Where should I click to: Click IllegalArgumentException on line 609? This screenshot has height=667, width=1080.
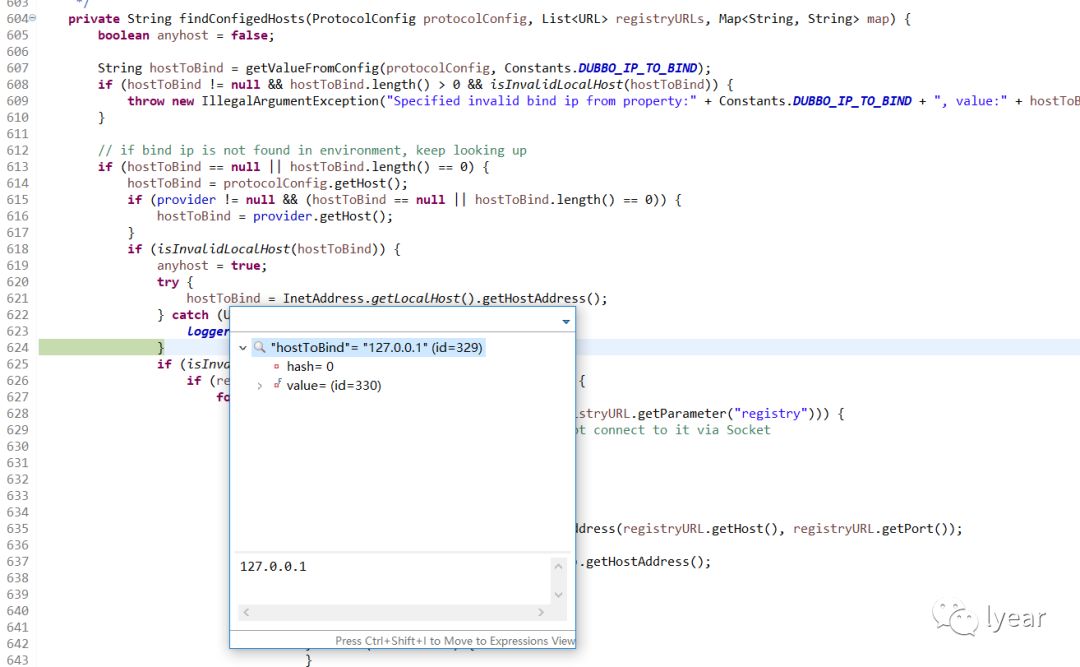coord(290,101)
